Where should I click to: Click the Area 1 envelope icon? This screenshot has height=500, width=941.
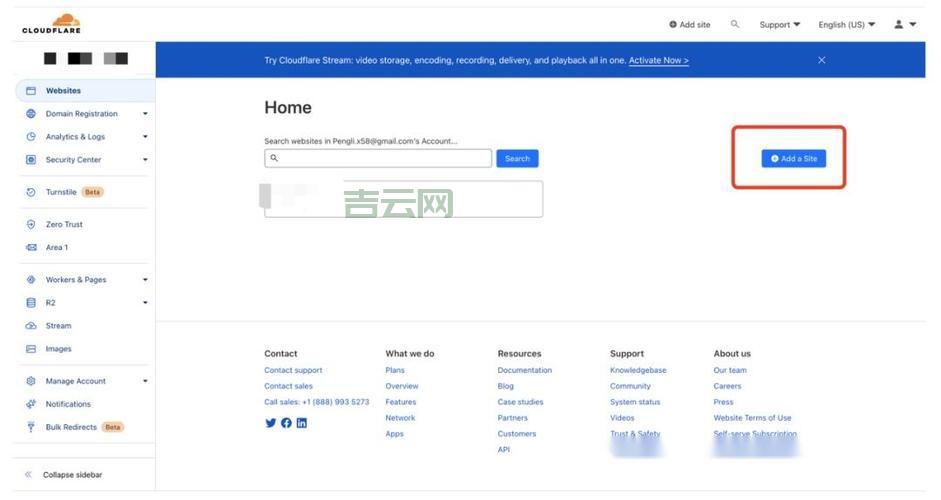coord(31,248)
